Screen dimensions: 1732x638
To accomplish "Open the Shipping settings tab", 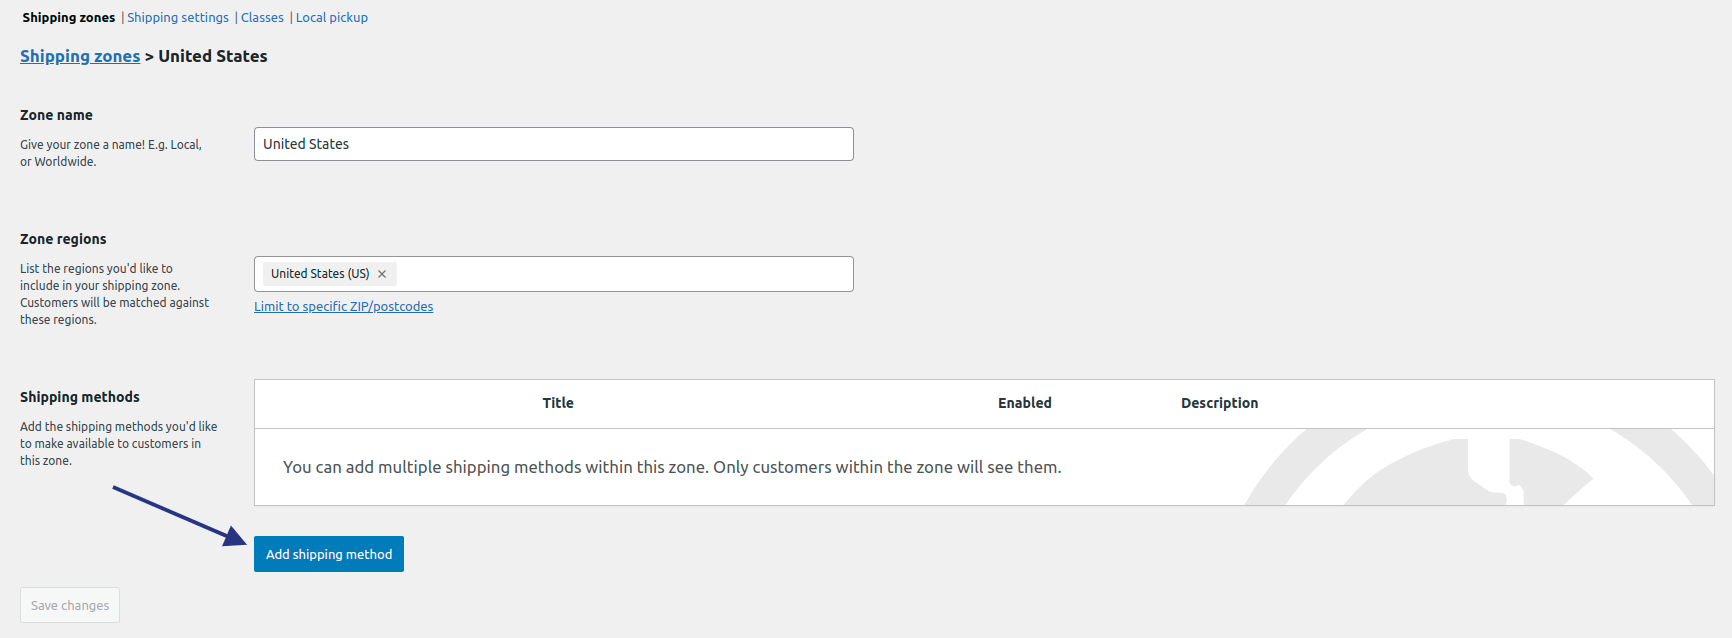I will [178, 18].
